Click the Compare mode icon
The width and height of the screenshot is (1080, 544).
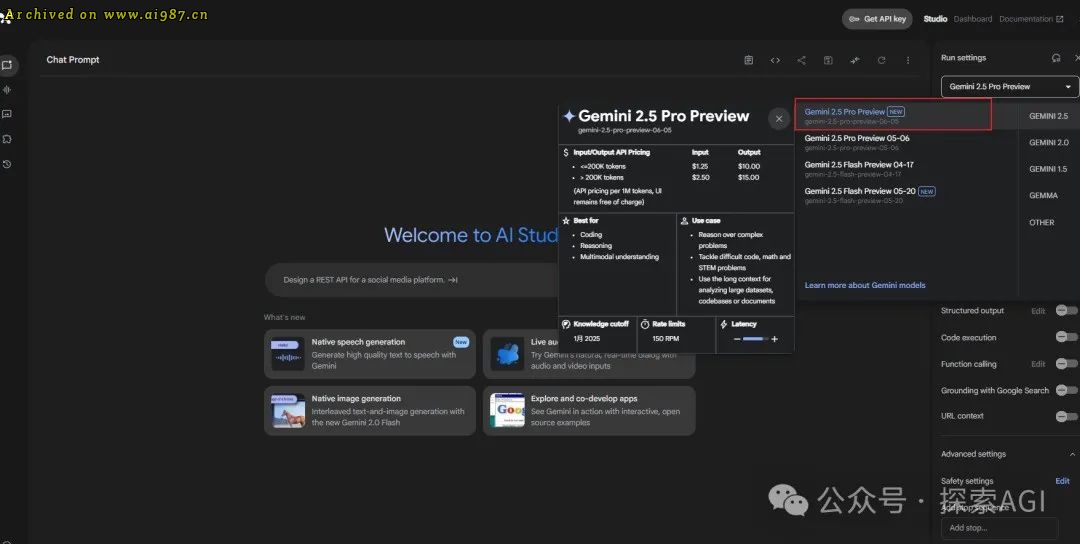click(855, 61)
